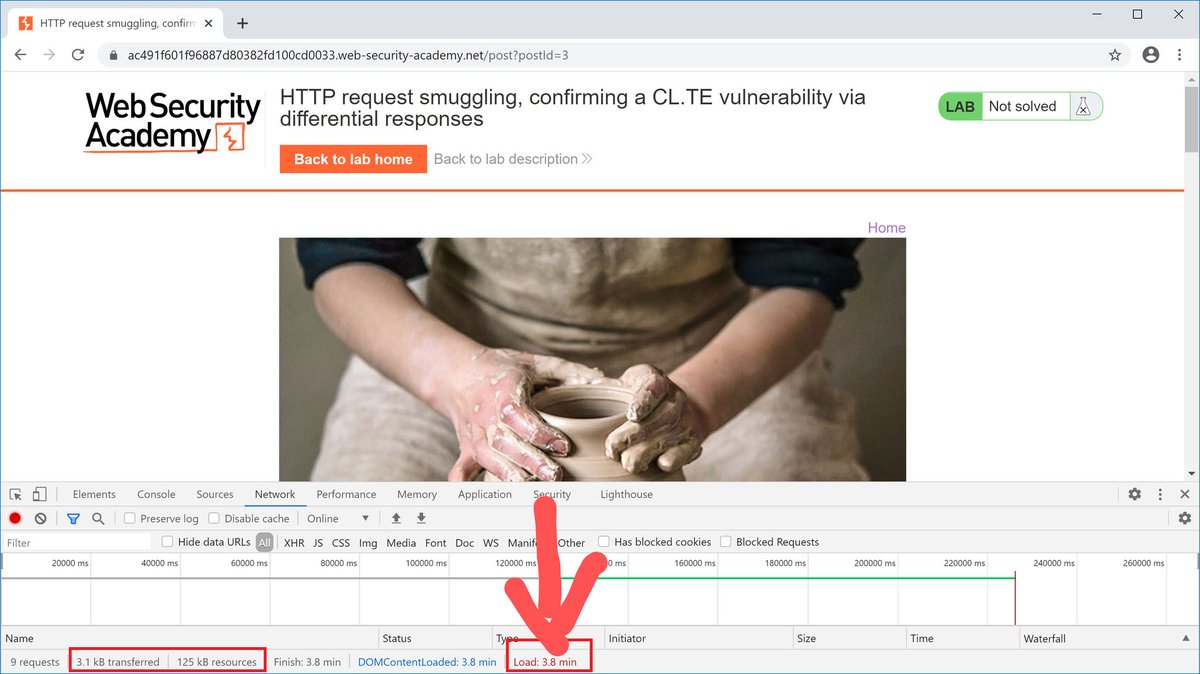Image resolution: width=1200 pixels, height=674 pixels.
Task: Click the Home link
Action: 886,228
